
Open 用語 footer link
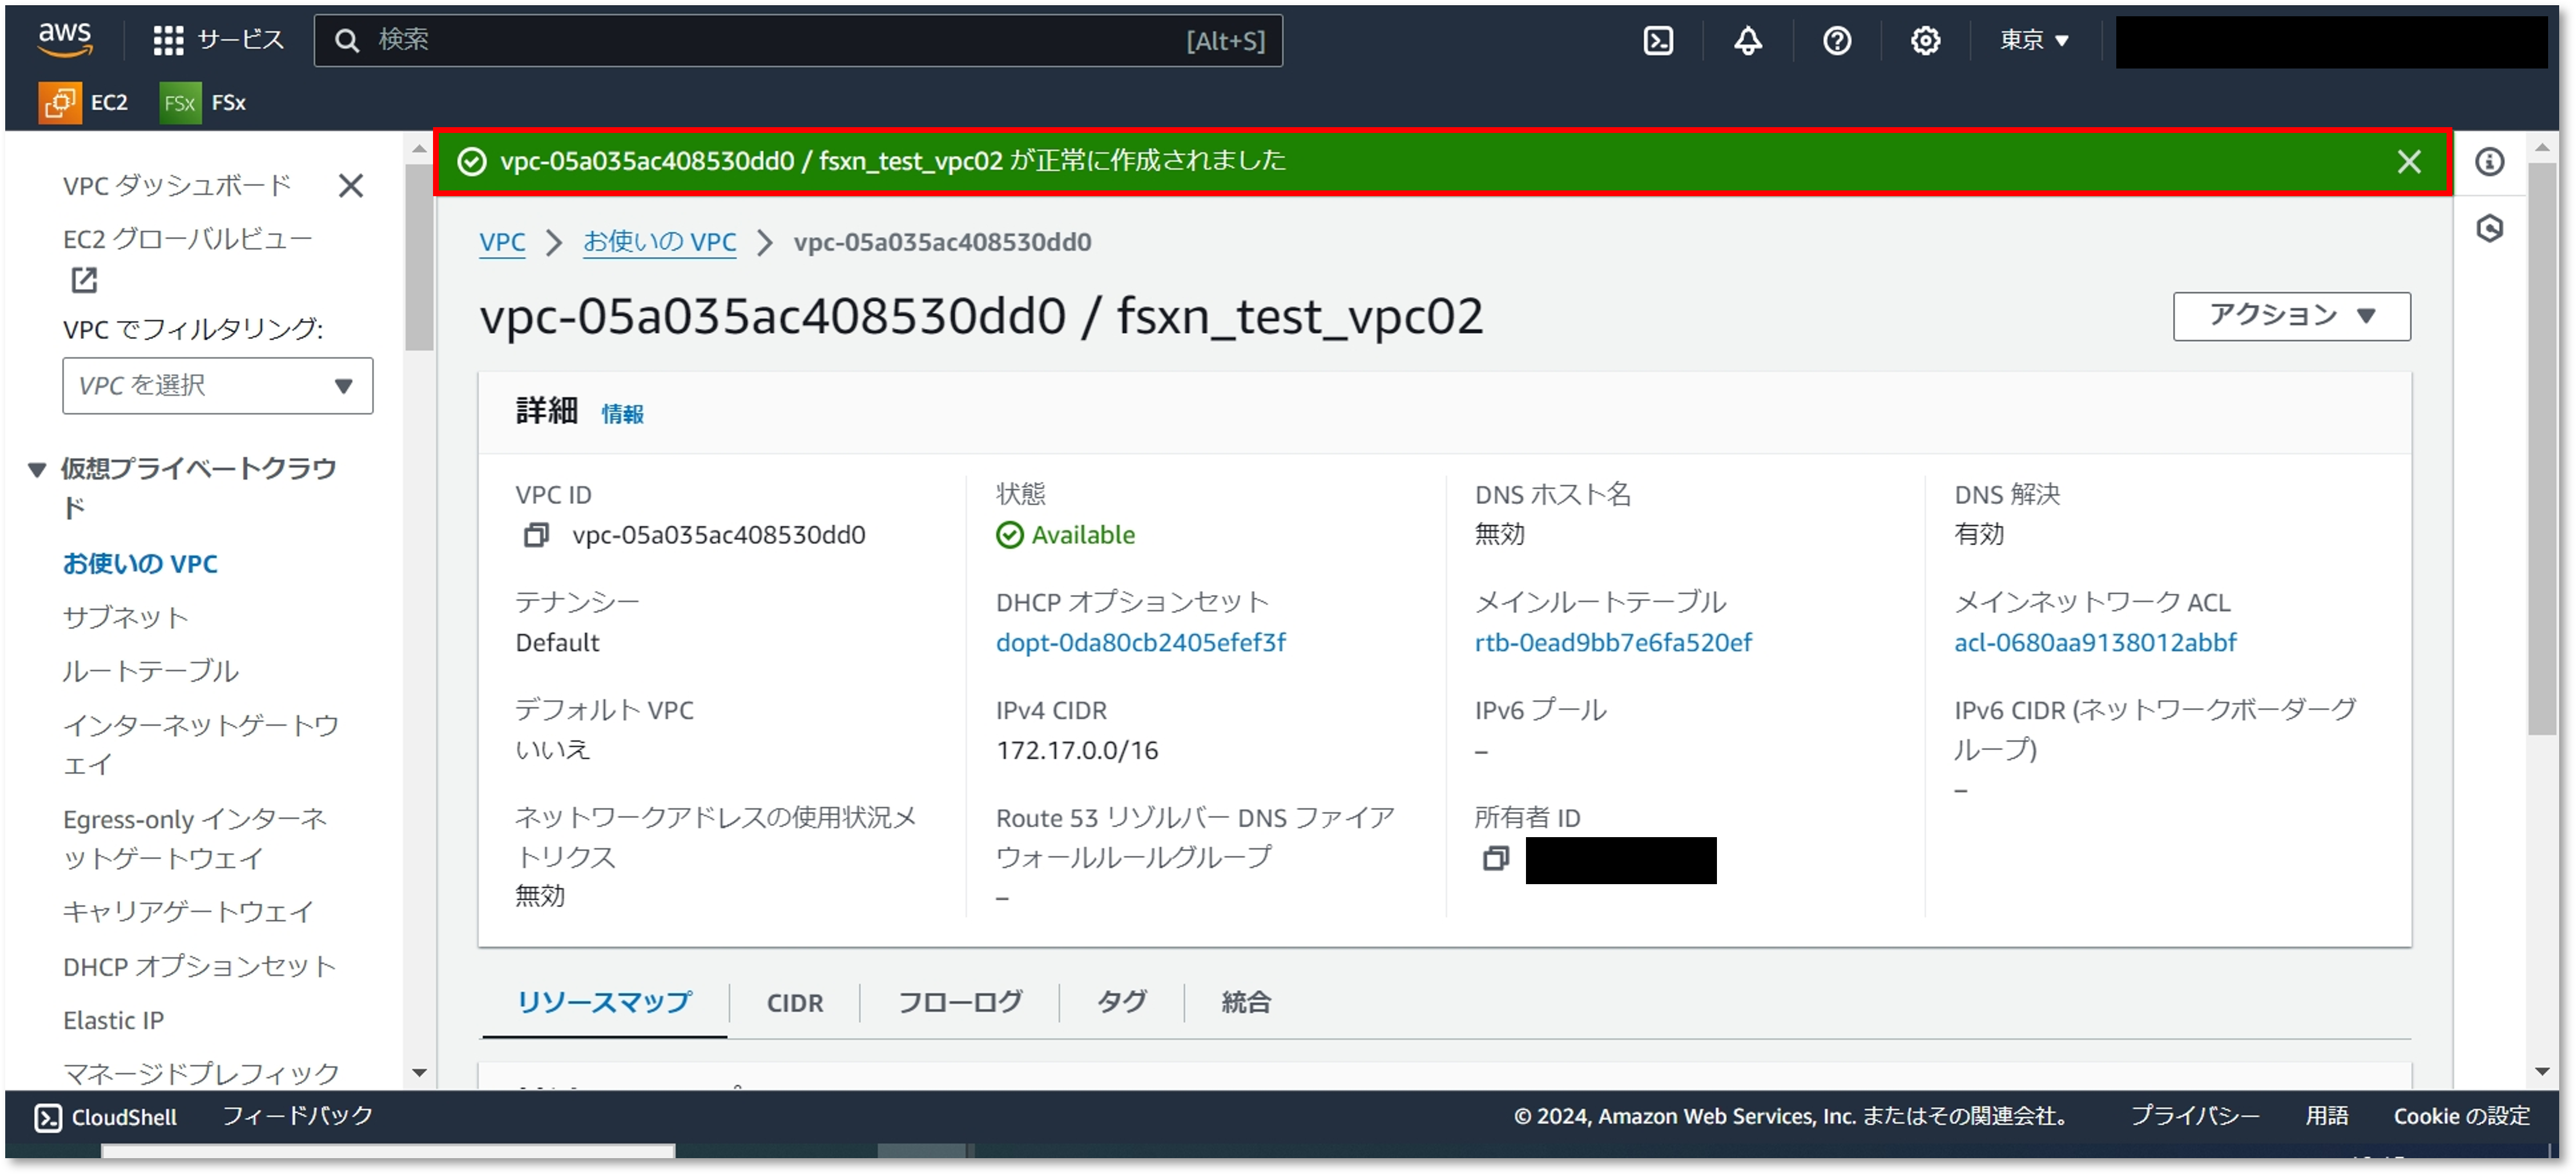2326,1116
